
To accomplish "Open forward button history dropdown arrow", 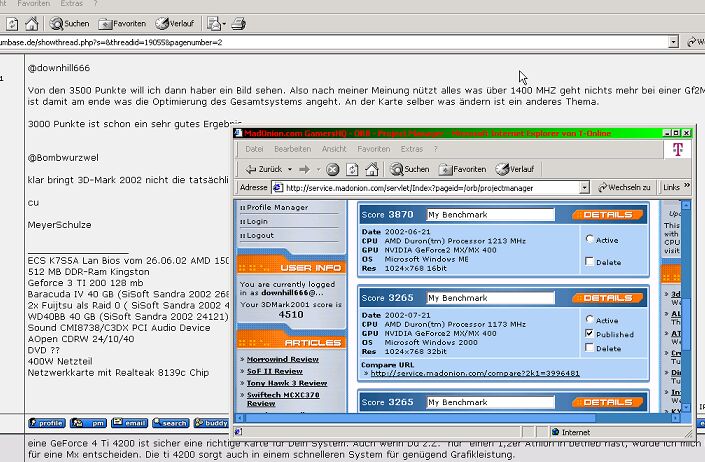I will click(318, 169).
